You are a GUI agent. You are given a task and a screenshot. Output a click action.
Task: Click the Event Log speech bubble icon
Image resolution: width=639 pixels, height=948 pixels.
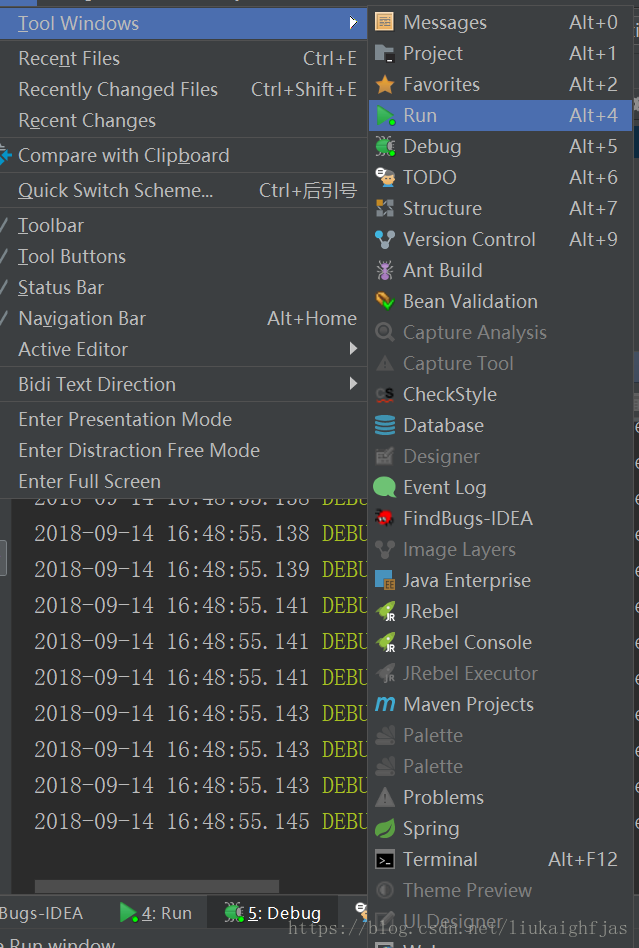pyautogui.click(x=384, y=487)
